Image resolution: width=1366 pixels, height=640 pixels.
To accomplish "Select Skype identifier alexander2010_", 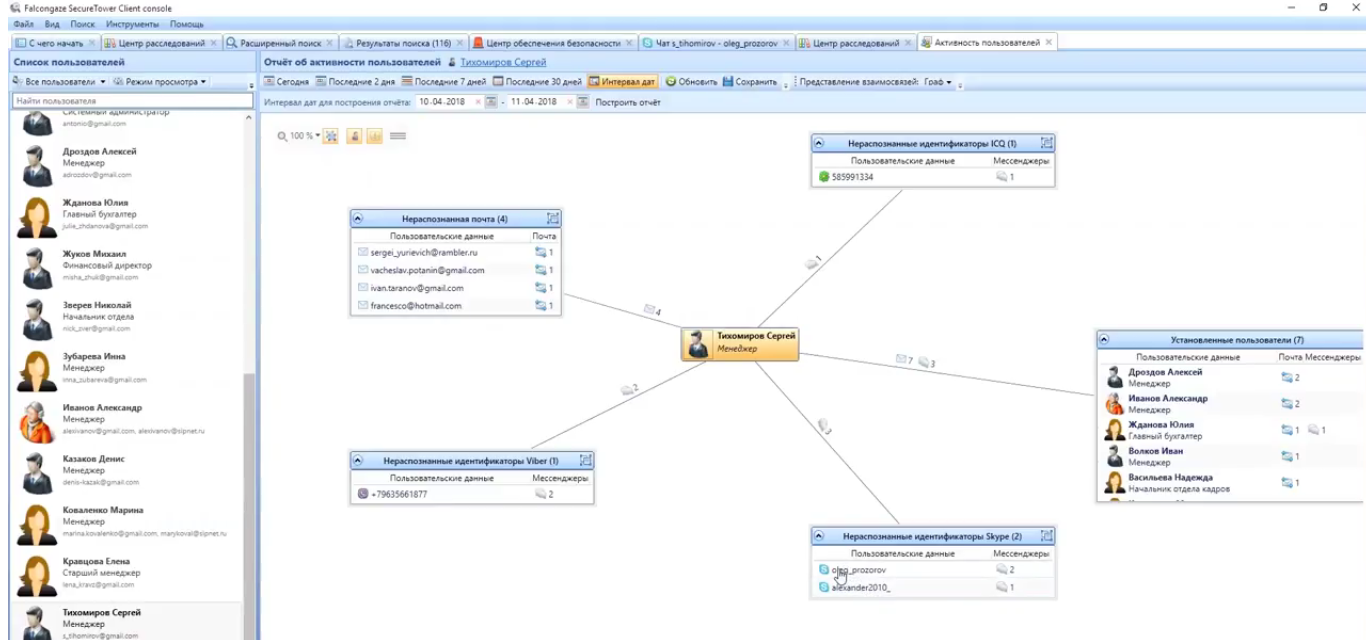I will [861, 588].
